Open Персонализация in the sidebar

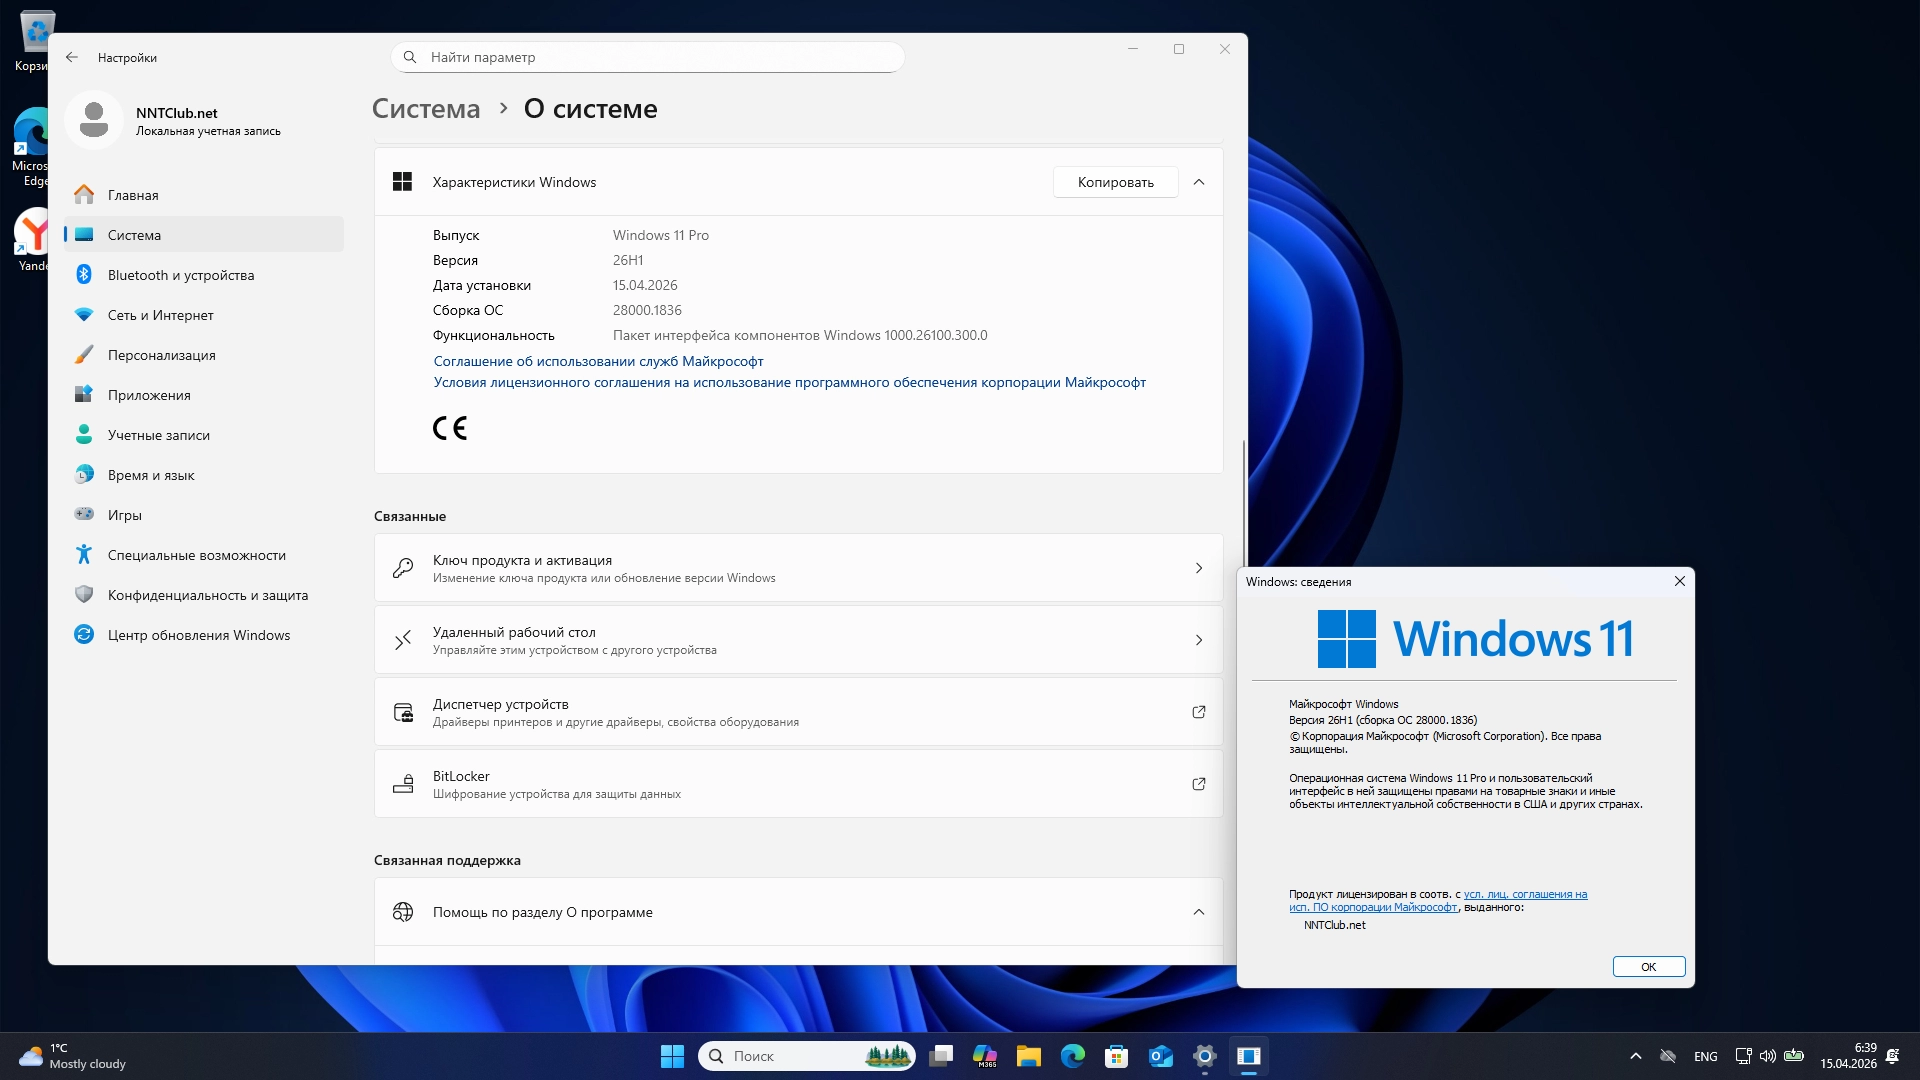pyautogui.click(x=161, y=355)
